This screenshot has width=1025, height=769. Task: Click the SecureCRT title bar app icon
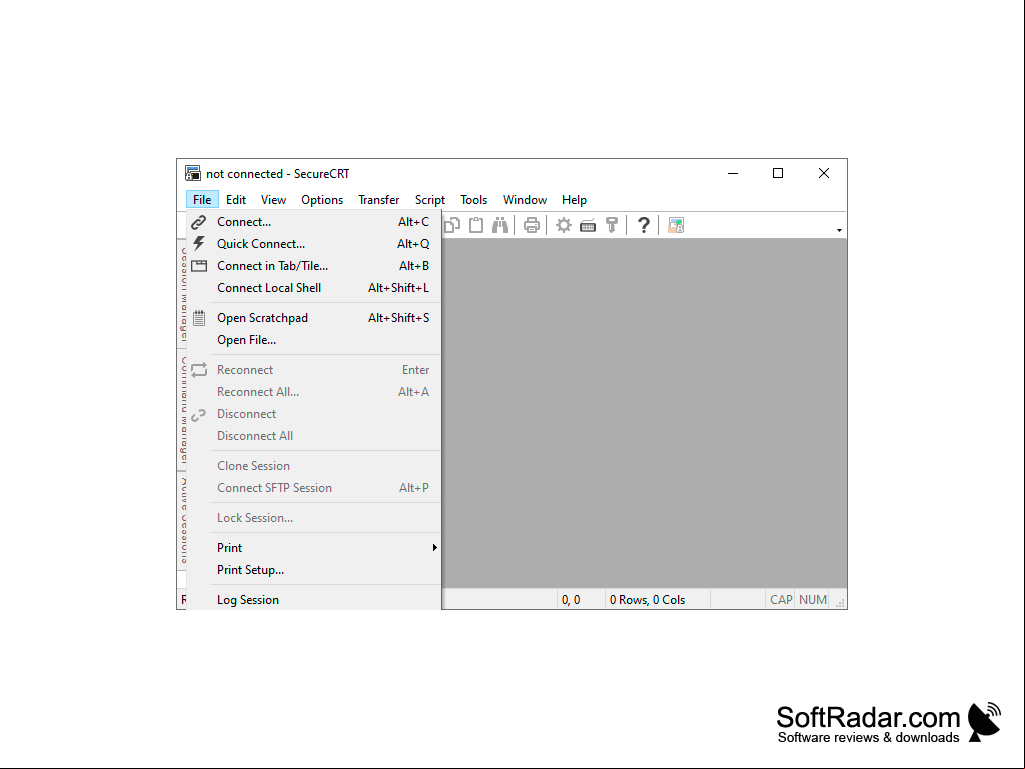pos(192,173)
